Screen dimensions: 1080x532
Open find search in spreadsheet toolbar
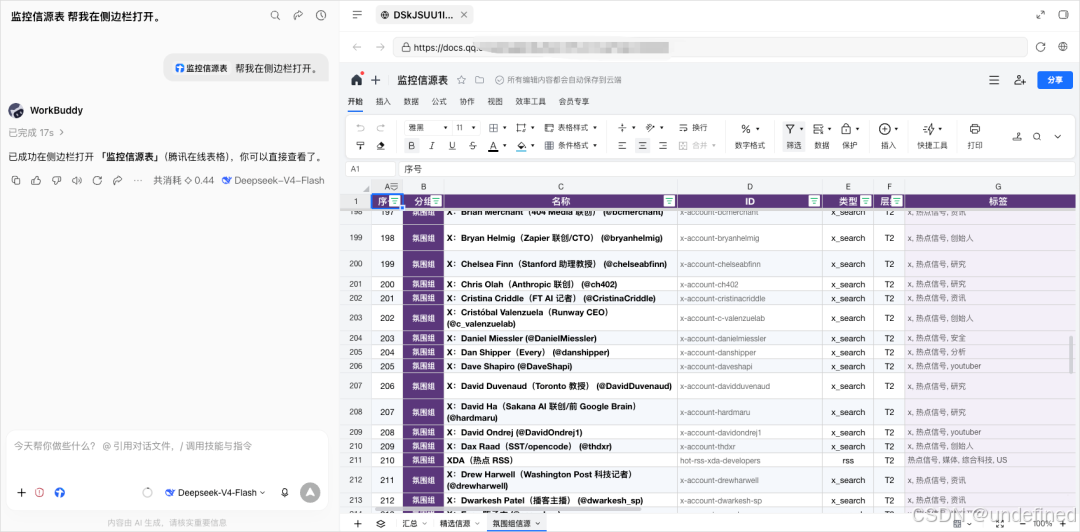pyautogui.click(x=1037, y=136)
